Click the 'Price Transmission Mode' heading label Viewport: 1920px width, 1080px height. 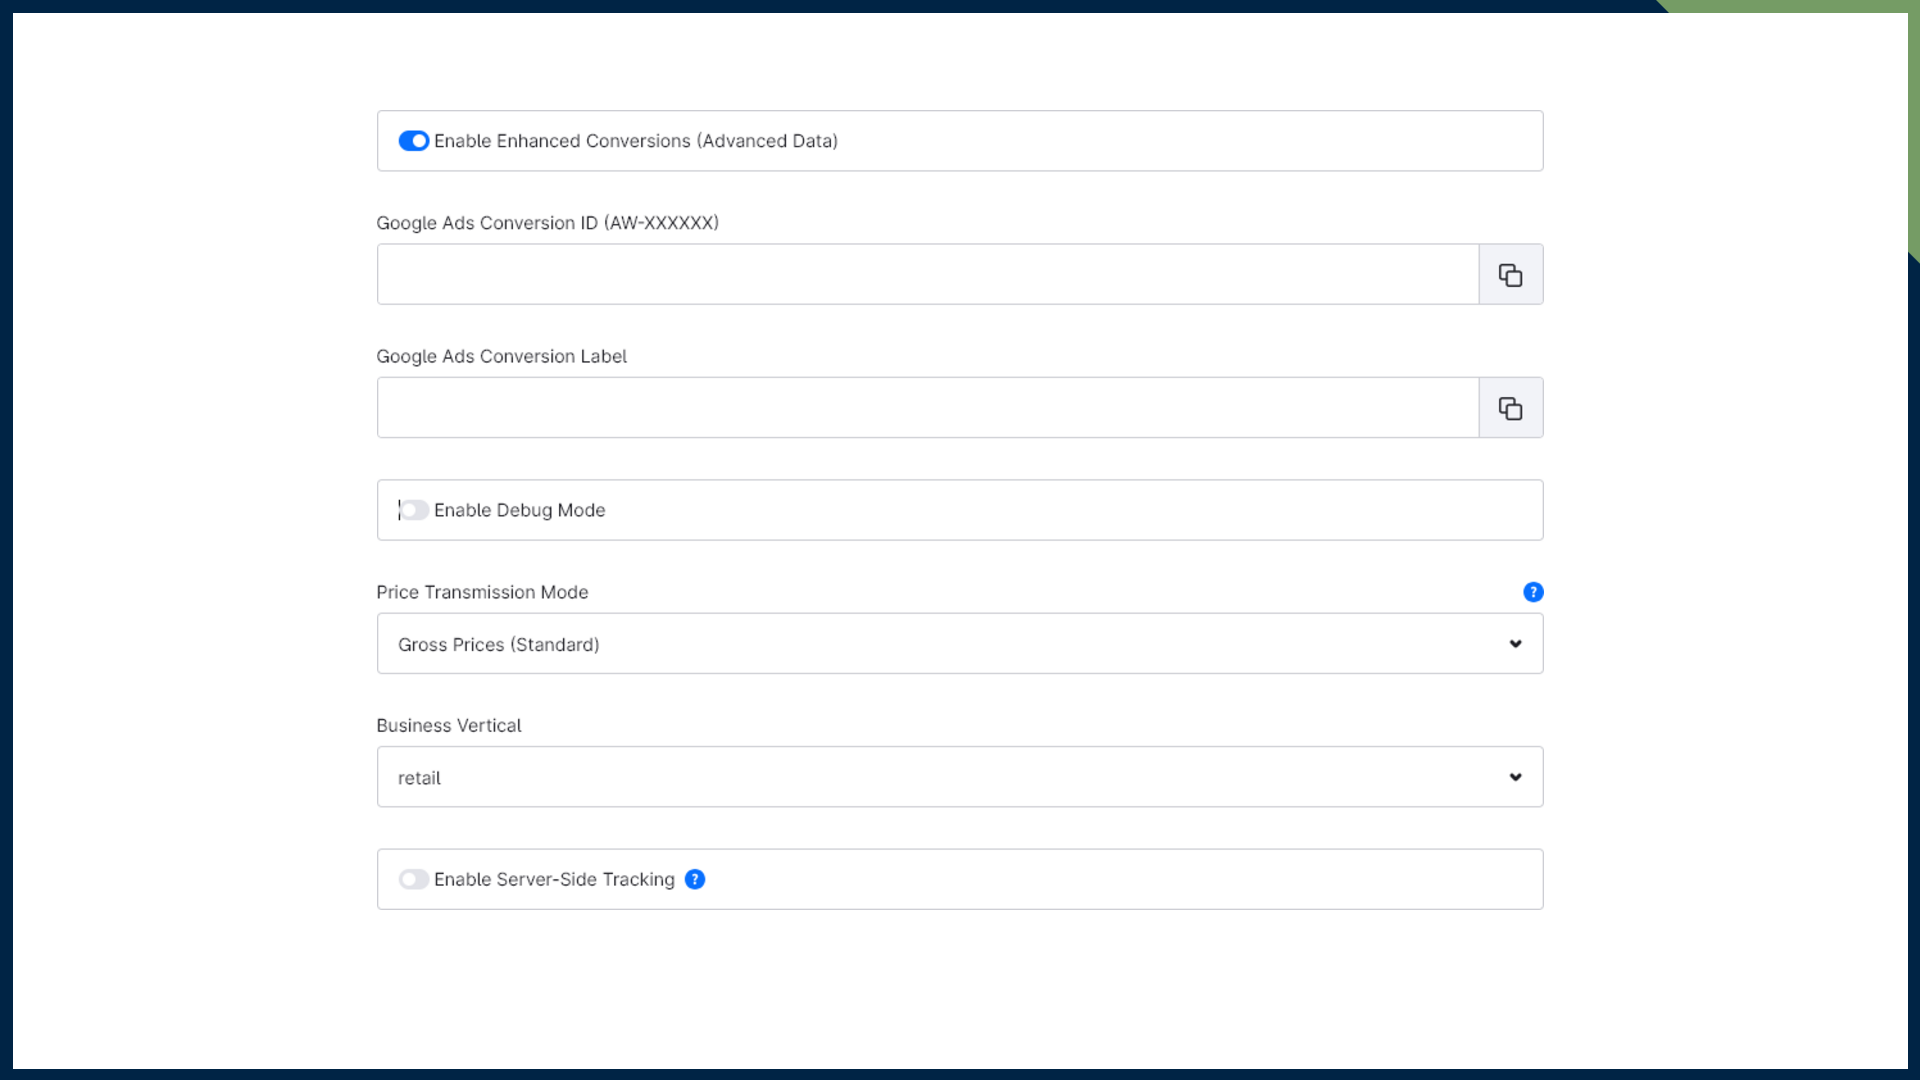(482, 592)
